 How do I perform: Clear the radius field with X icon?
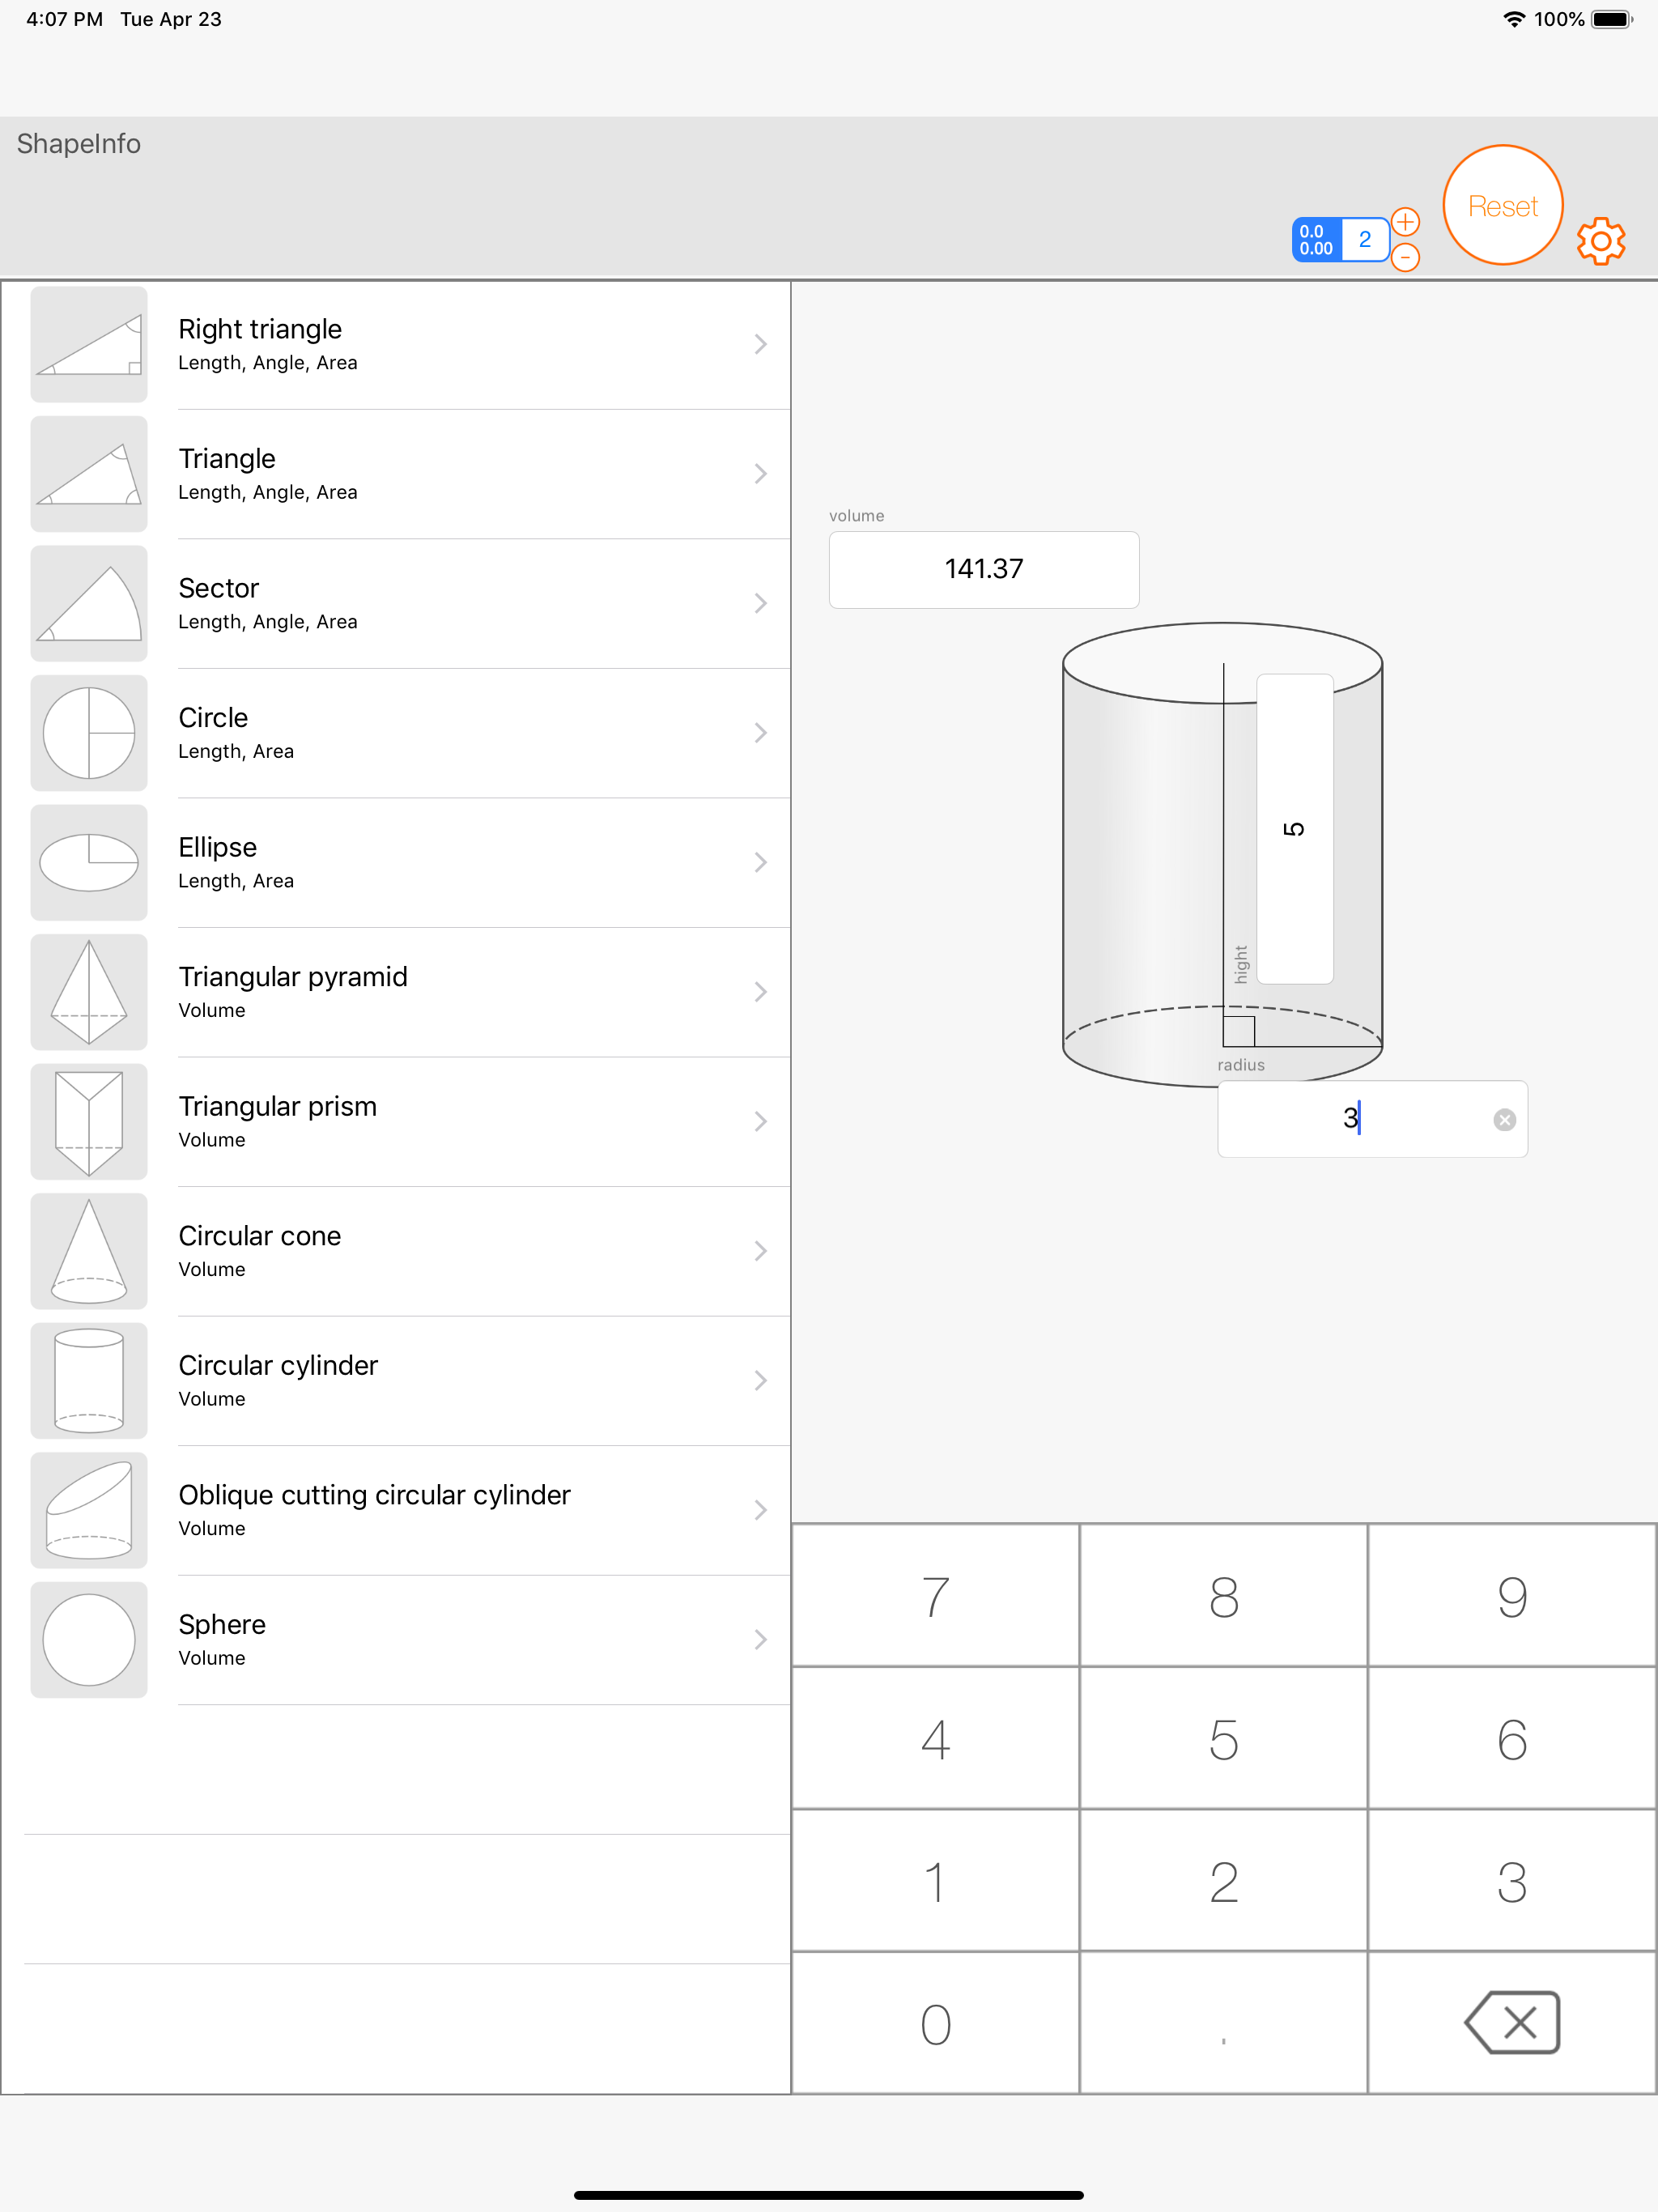coord(1504,1120)
